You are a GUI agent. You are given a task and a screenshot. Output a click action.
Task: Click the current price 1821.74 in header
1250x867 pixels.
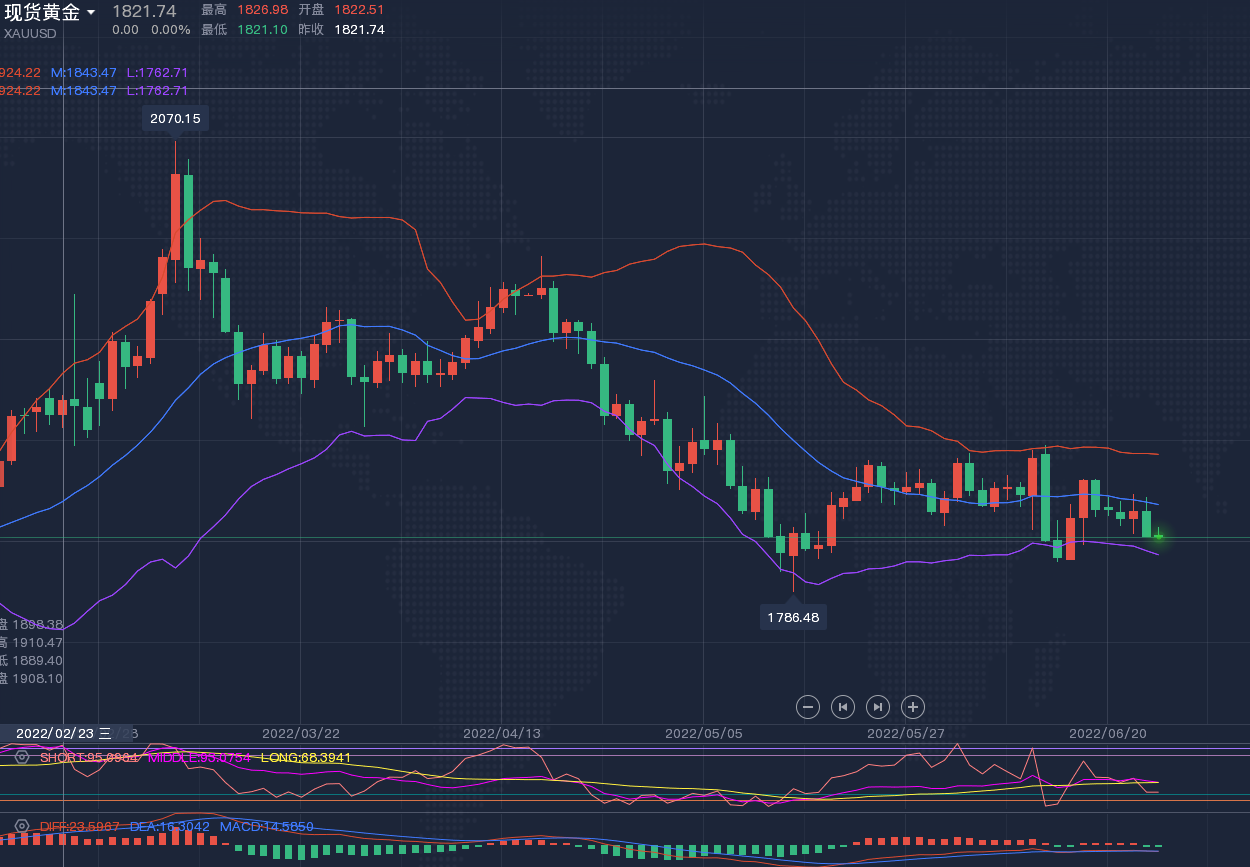coord(144,11)
